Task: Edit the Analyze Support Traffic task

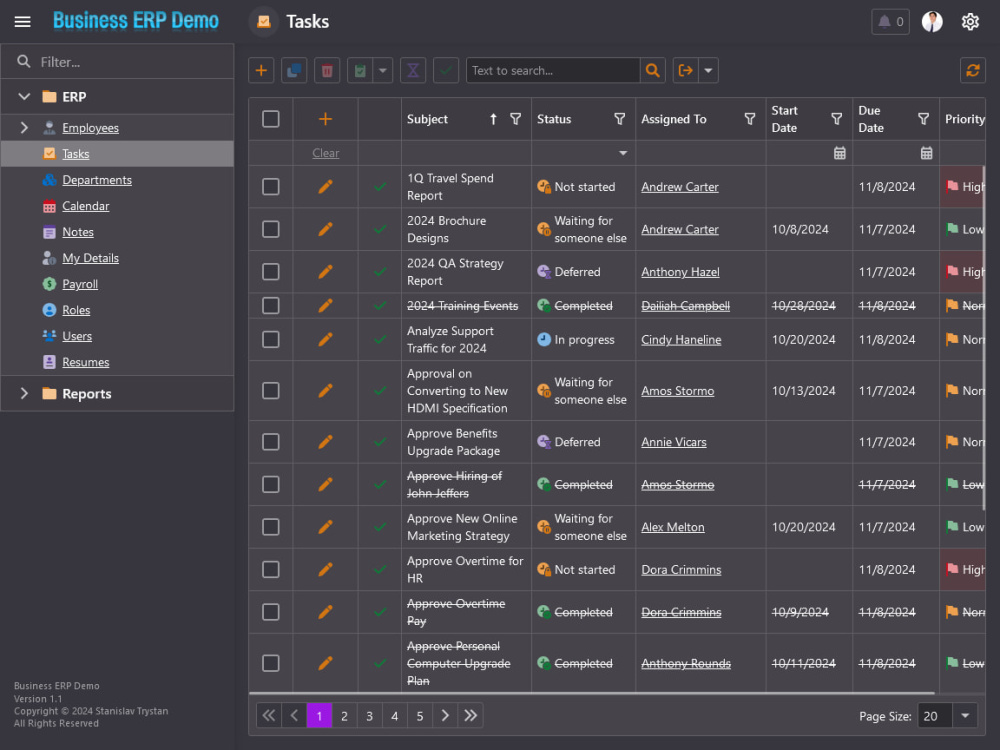Action: (x=325, y=339)
